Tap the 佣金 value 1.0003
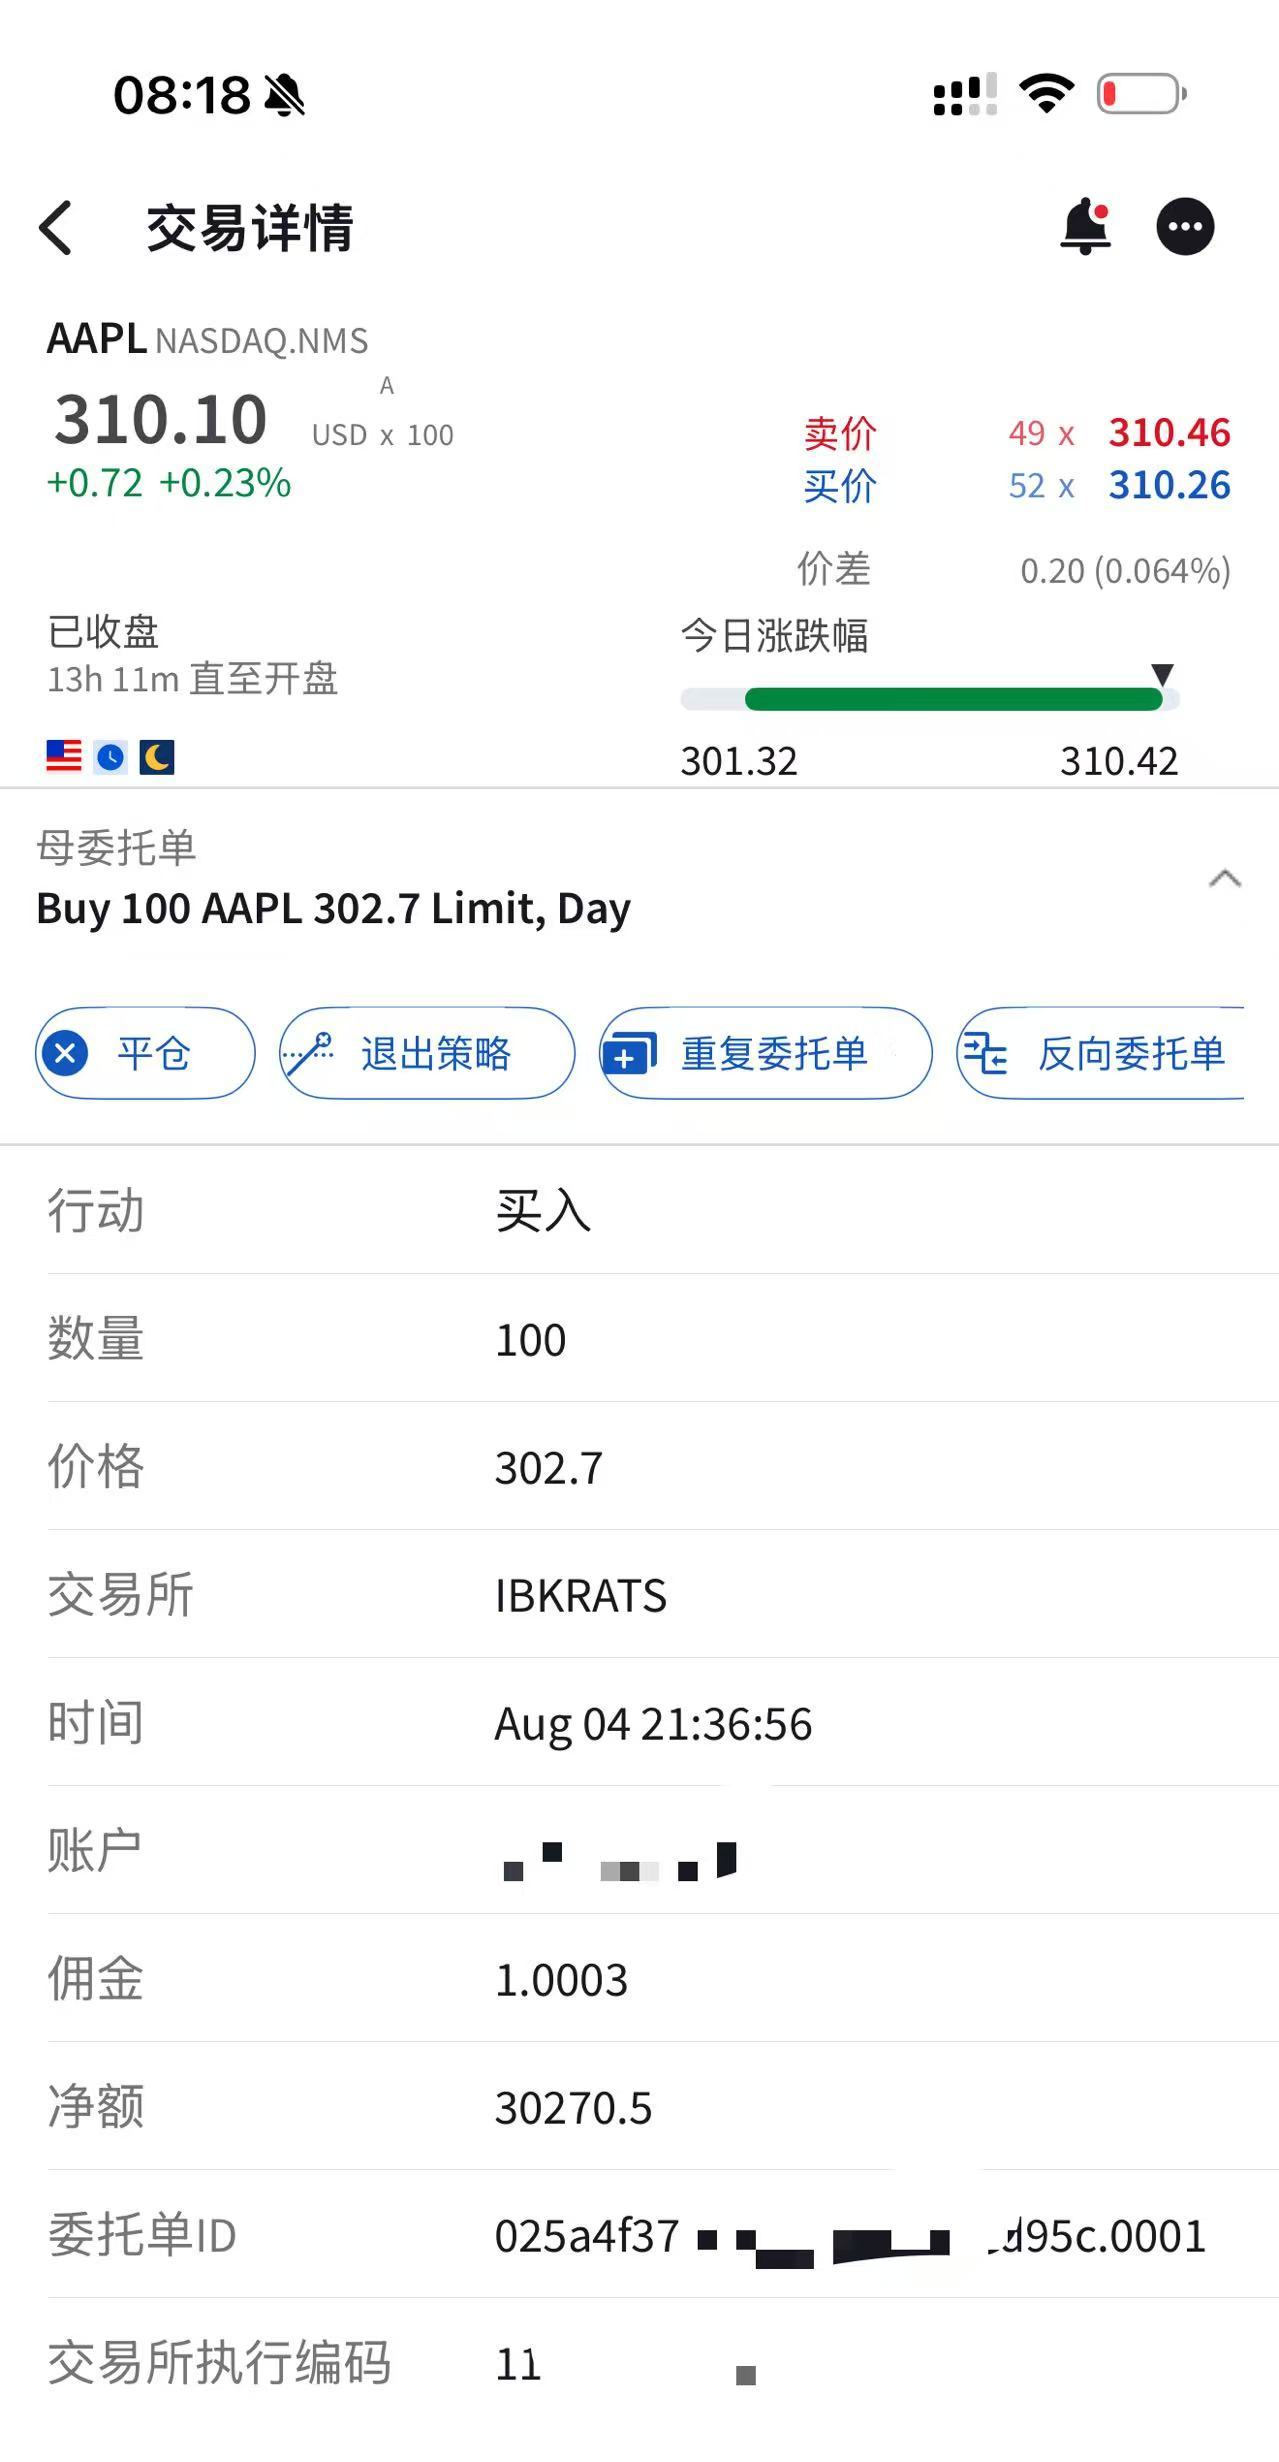 coord(561,1980)
